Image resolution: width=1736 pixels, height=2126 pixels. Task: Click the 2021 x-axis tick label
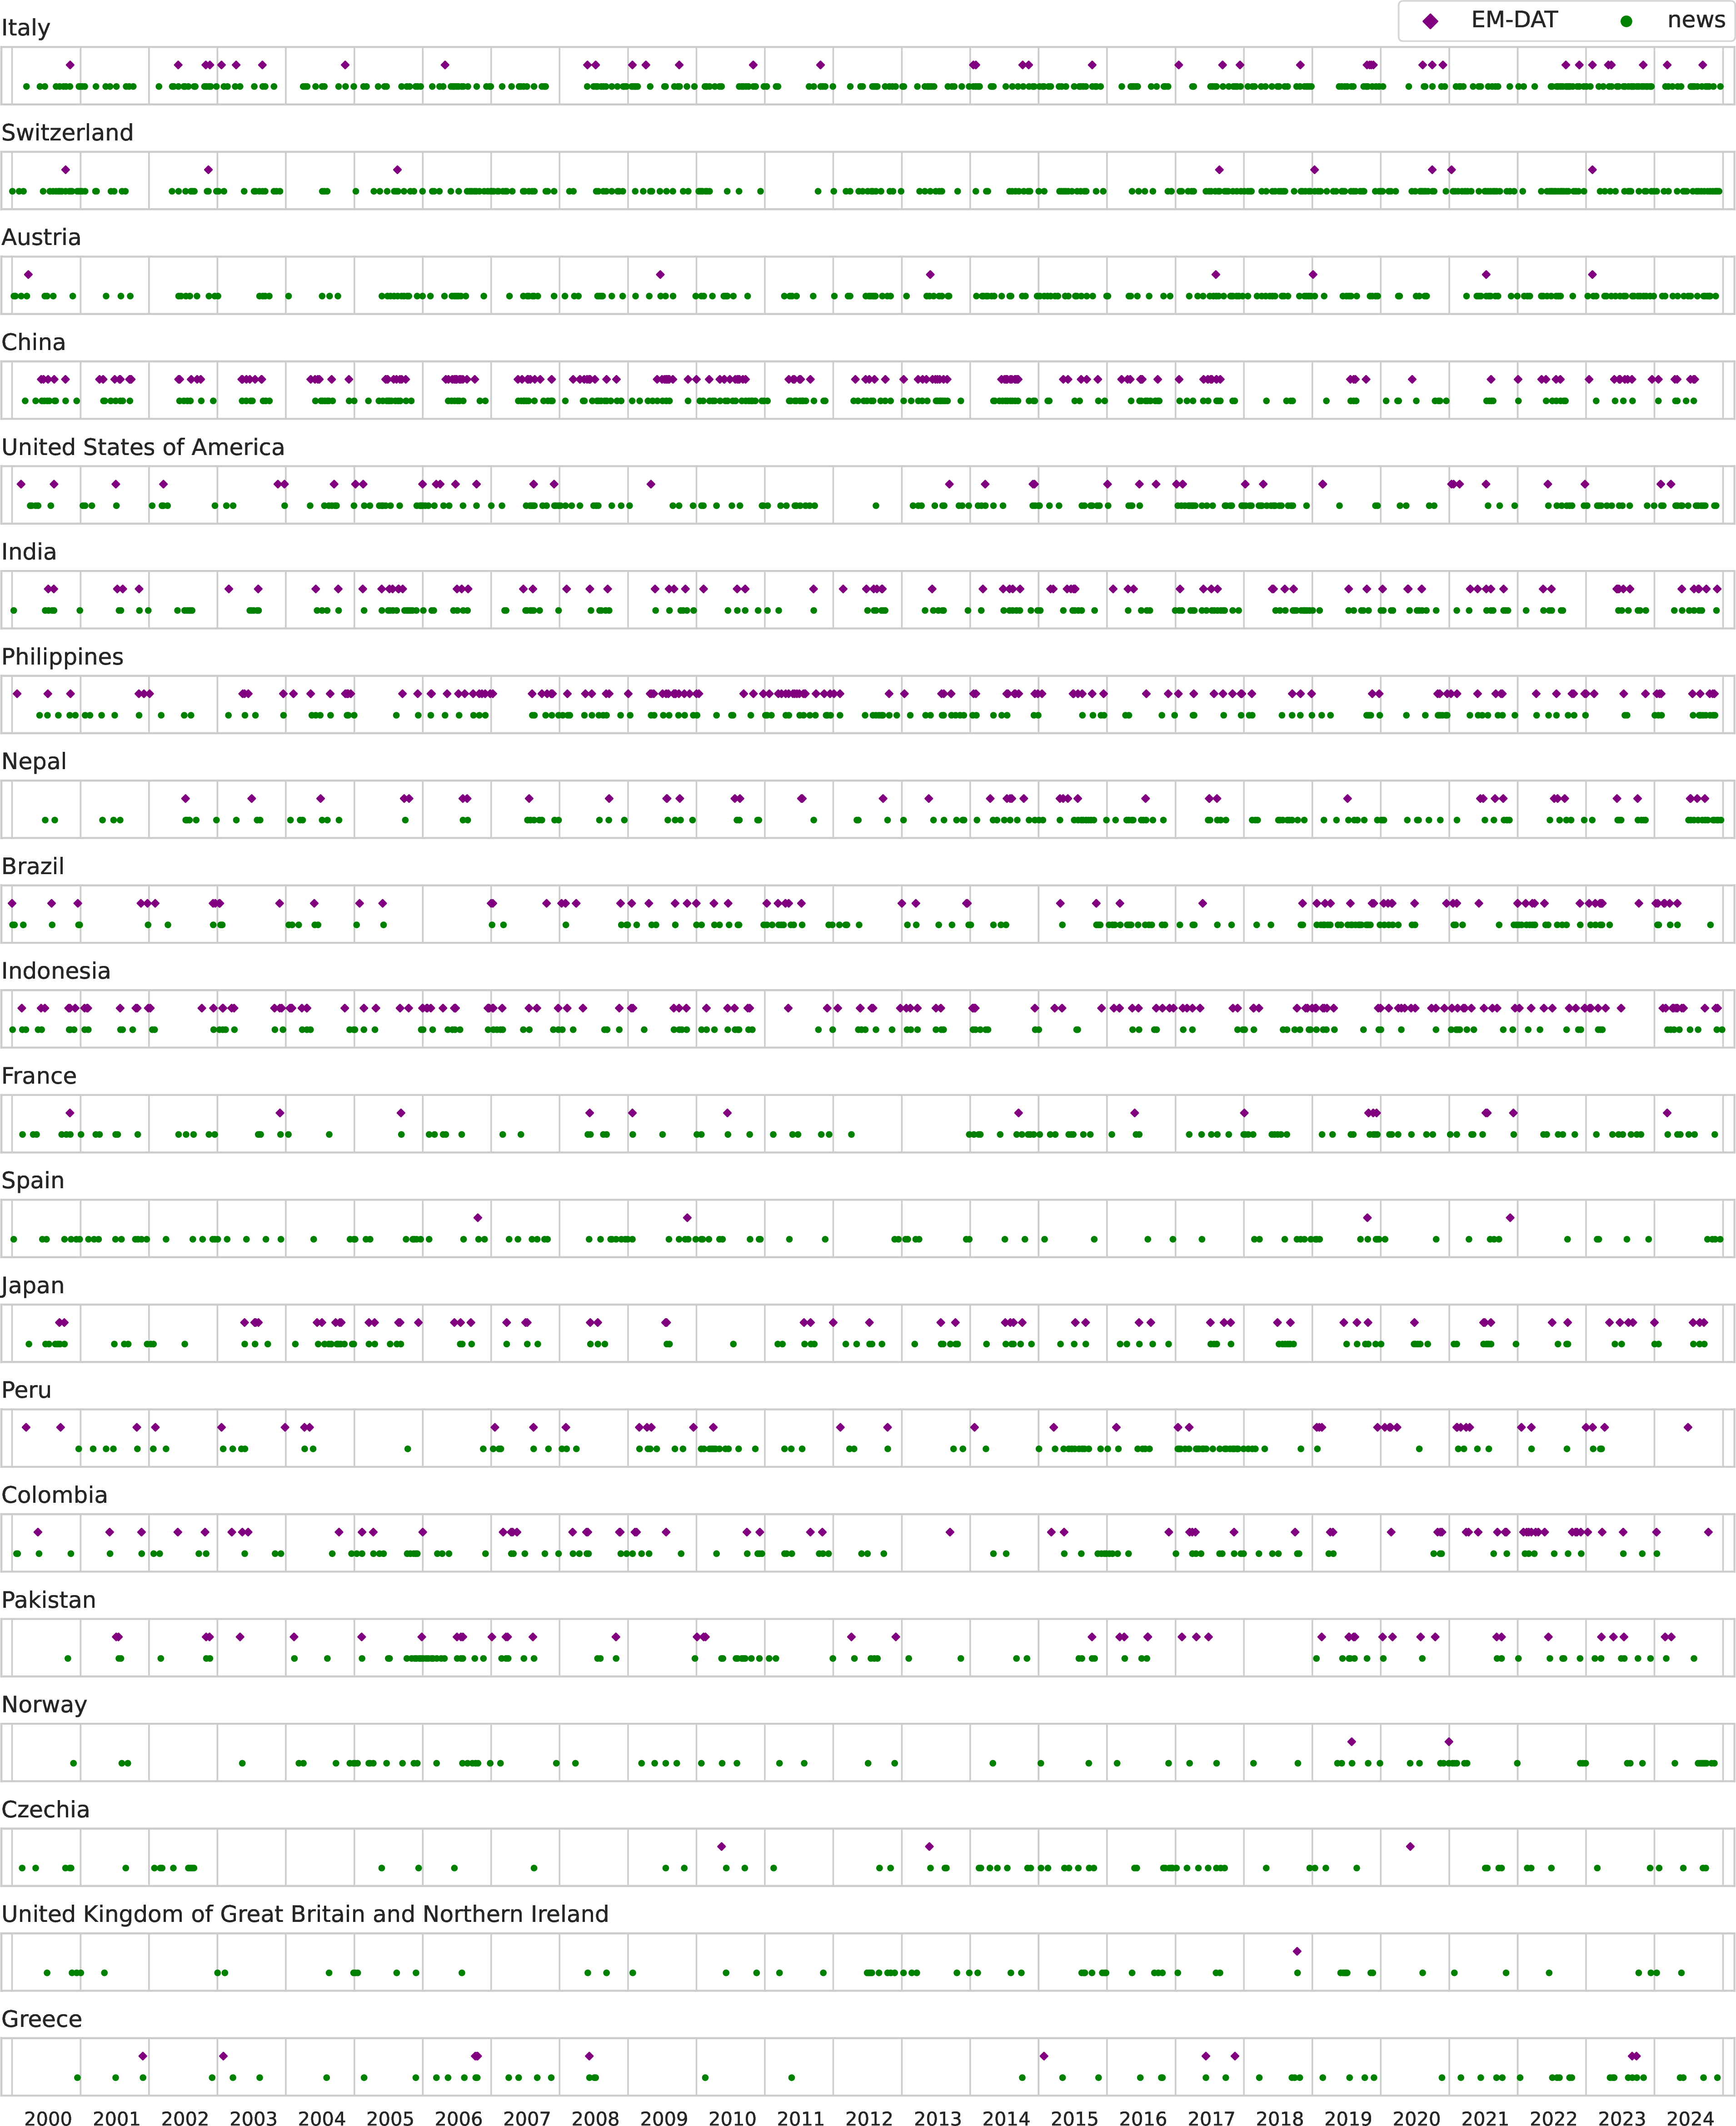click(x=1485, y=2118)
